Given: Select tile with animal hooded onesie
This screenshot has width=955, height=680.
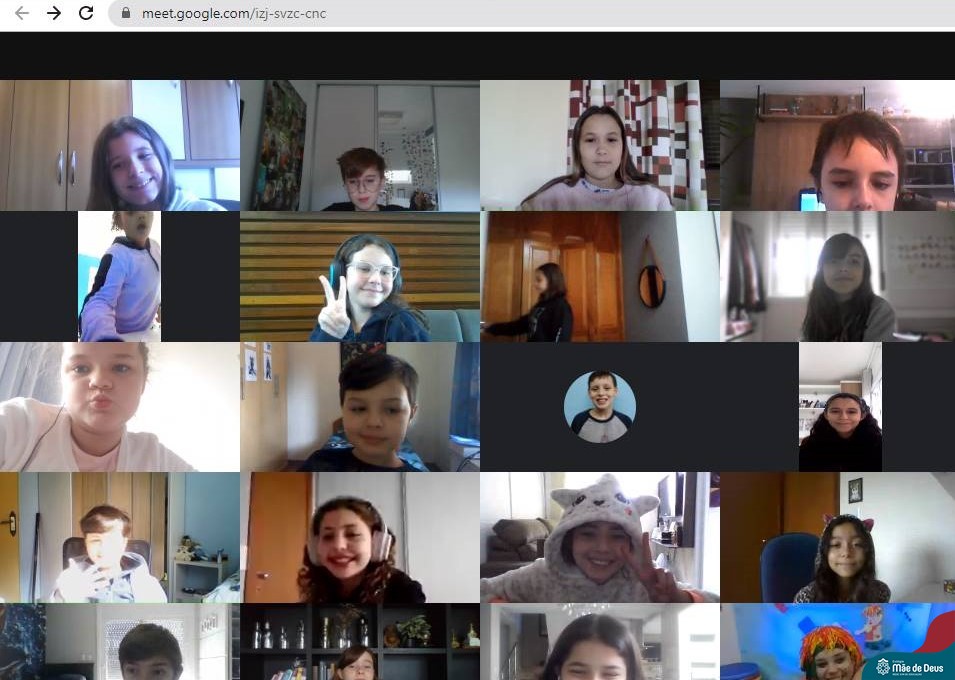Looking at the screenshot, I should click(x=600, y=538).
